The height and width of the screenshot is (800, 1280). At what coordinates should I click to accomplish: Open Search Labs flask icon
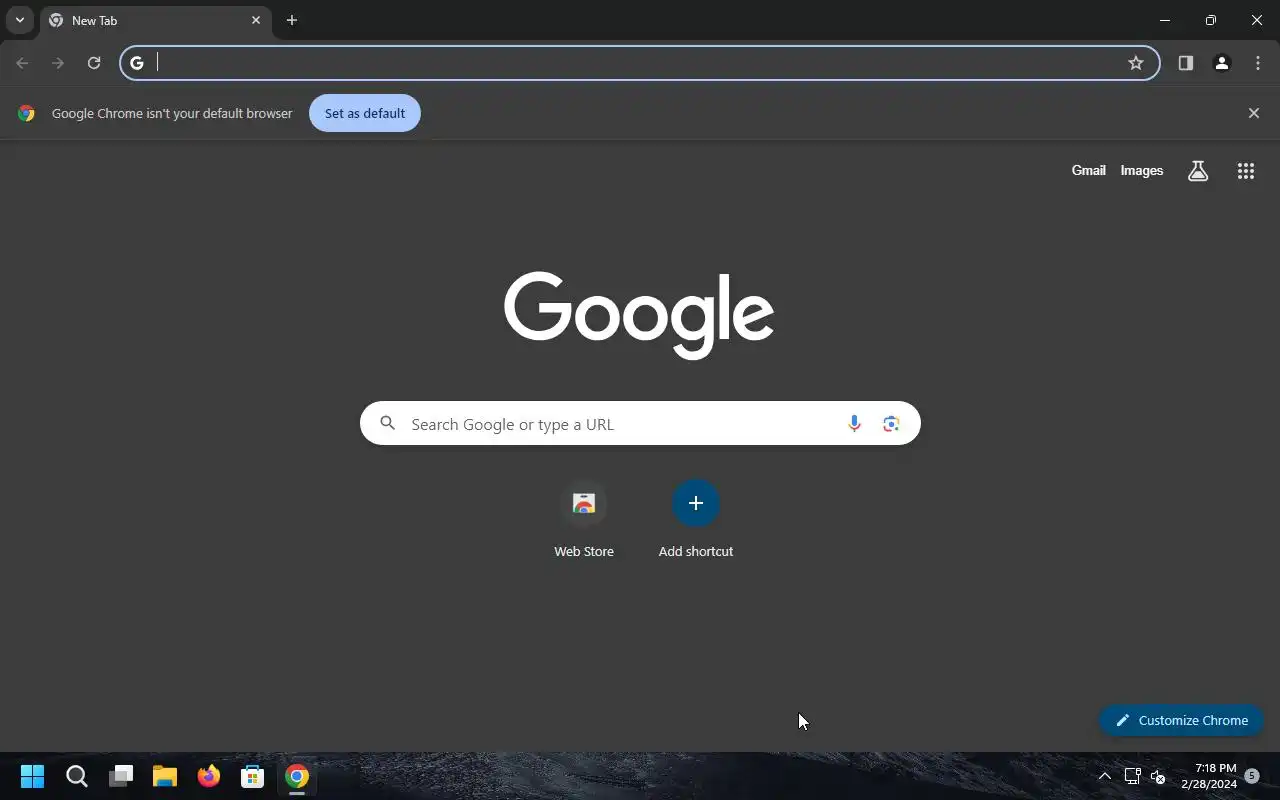tap(1198, 171)
